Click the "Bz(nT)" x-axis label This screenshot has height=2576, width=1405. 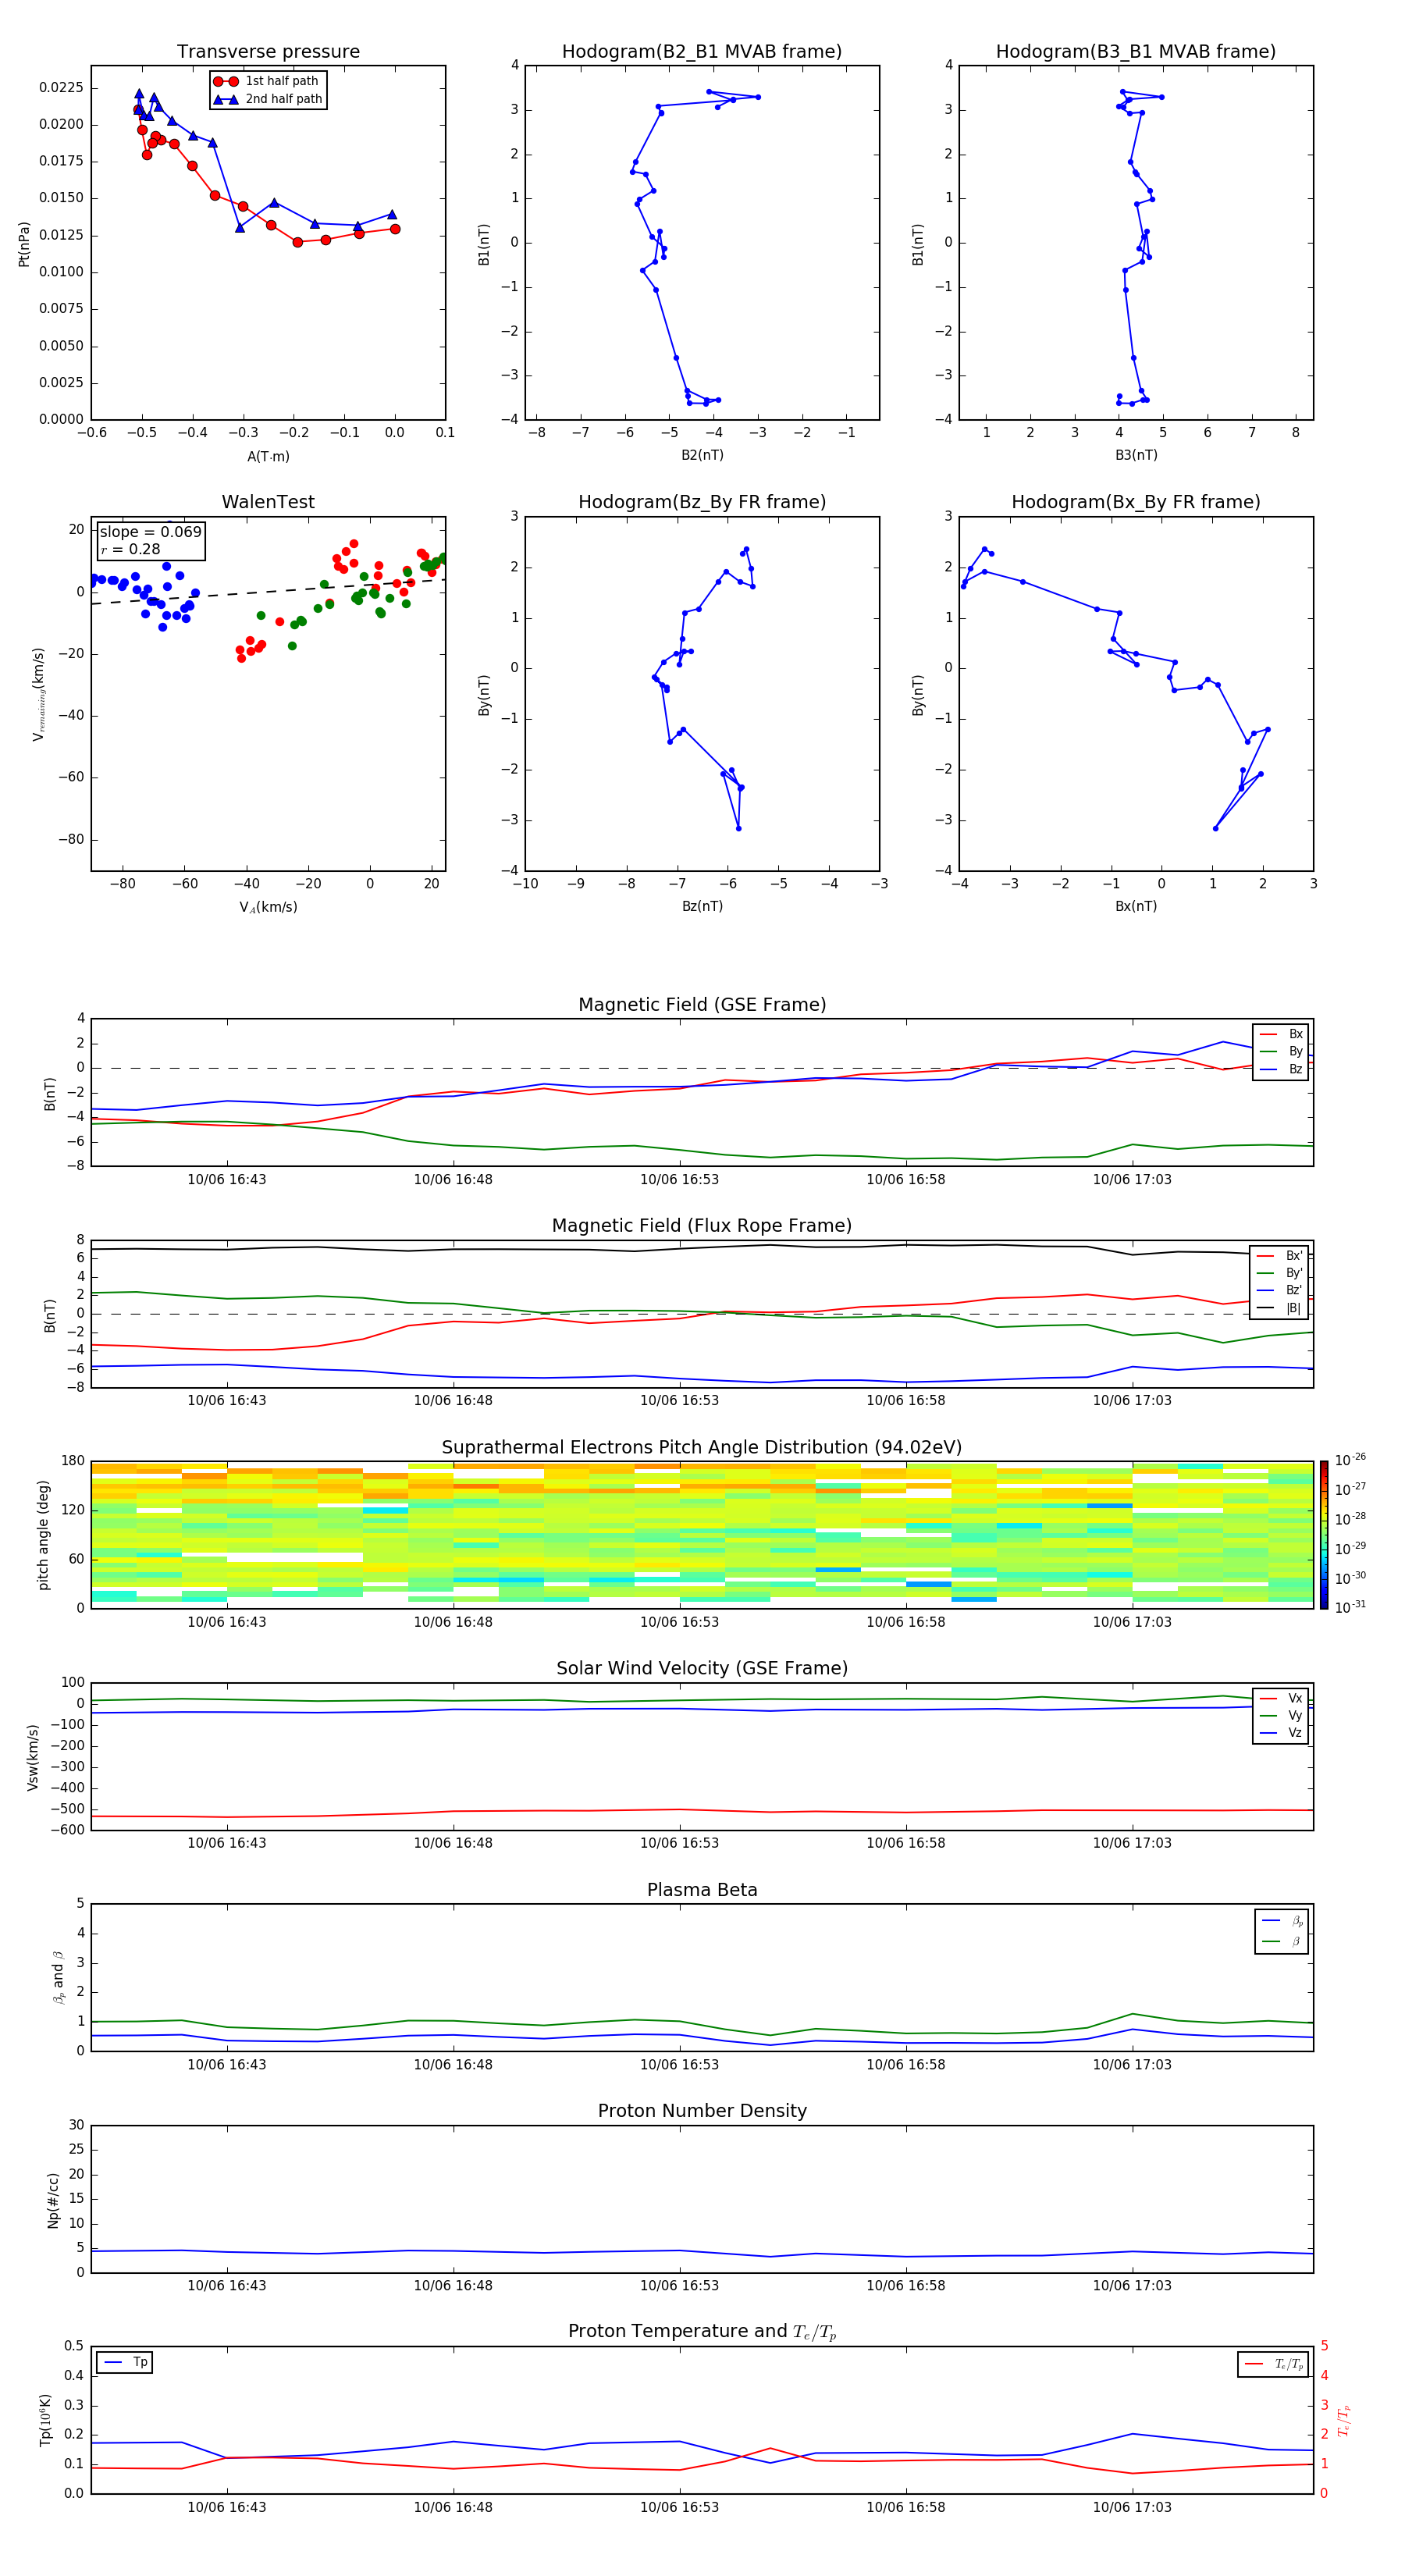coord(702,906)
